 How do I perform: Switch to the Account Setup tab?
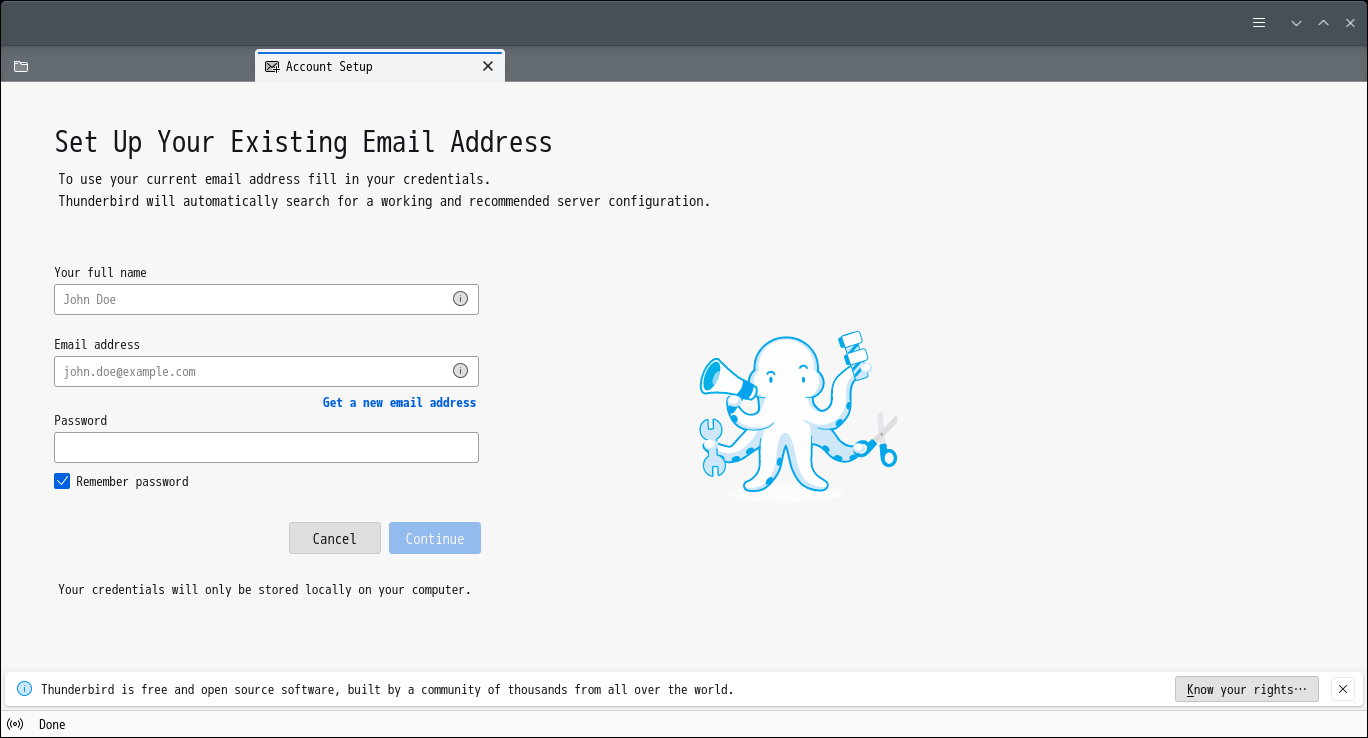pyautogui.click(x=380, y=66)
